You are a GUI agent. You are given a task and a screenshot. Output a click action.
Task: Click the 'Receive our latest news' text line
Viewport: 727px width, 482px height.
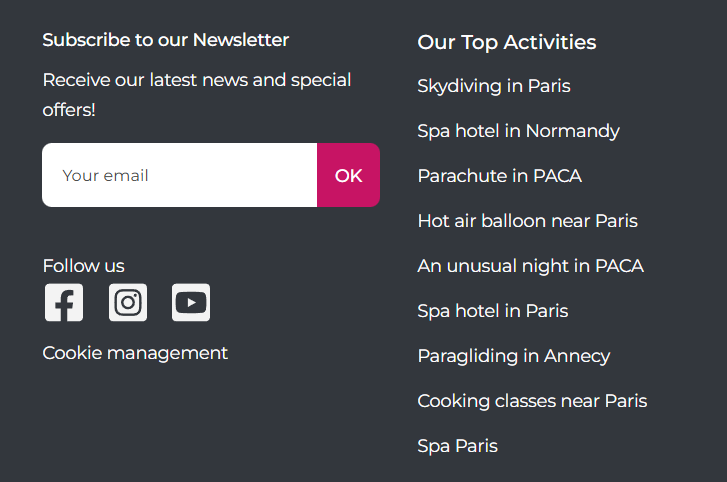tap(196, 80)
